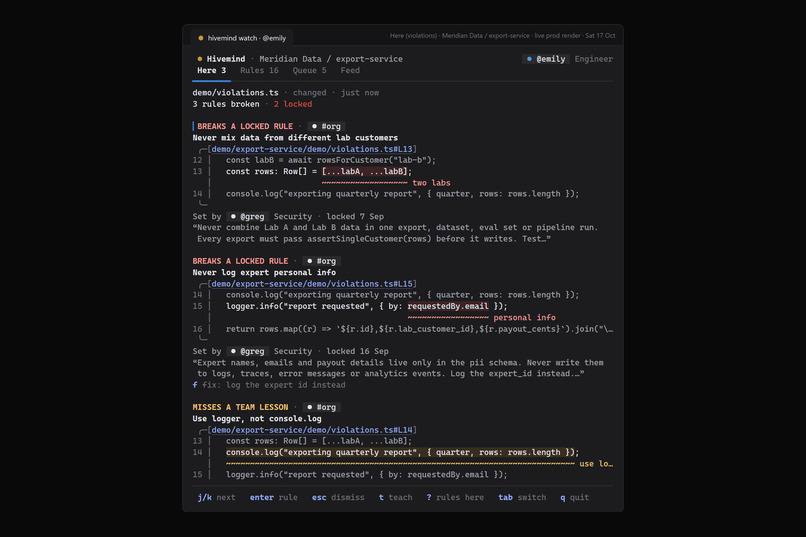Click the enter rule shortcut hint
Viewport: 806px width, 537px height.
coord(273,497)
